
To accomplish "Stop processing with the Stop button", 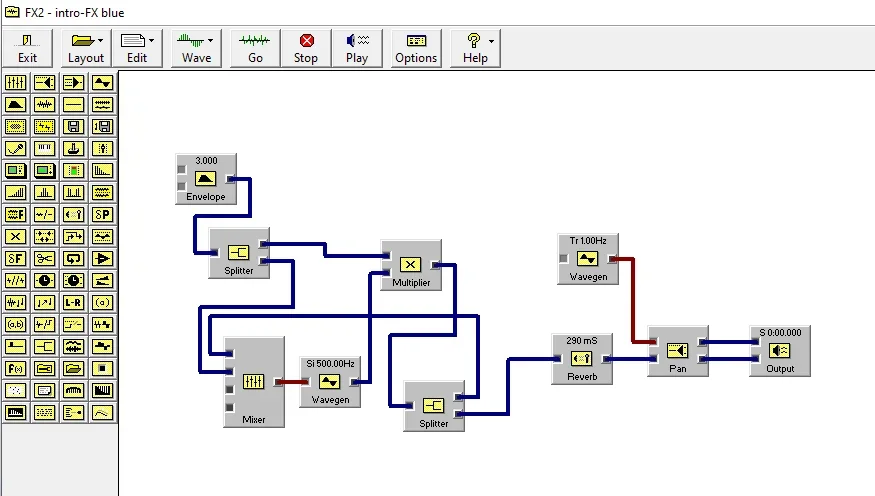I will 306,48.
